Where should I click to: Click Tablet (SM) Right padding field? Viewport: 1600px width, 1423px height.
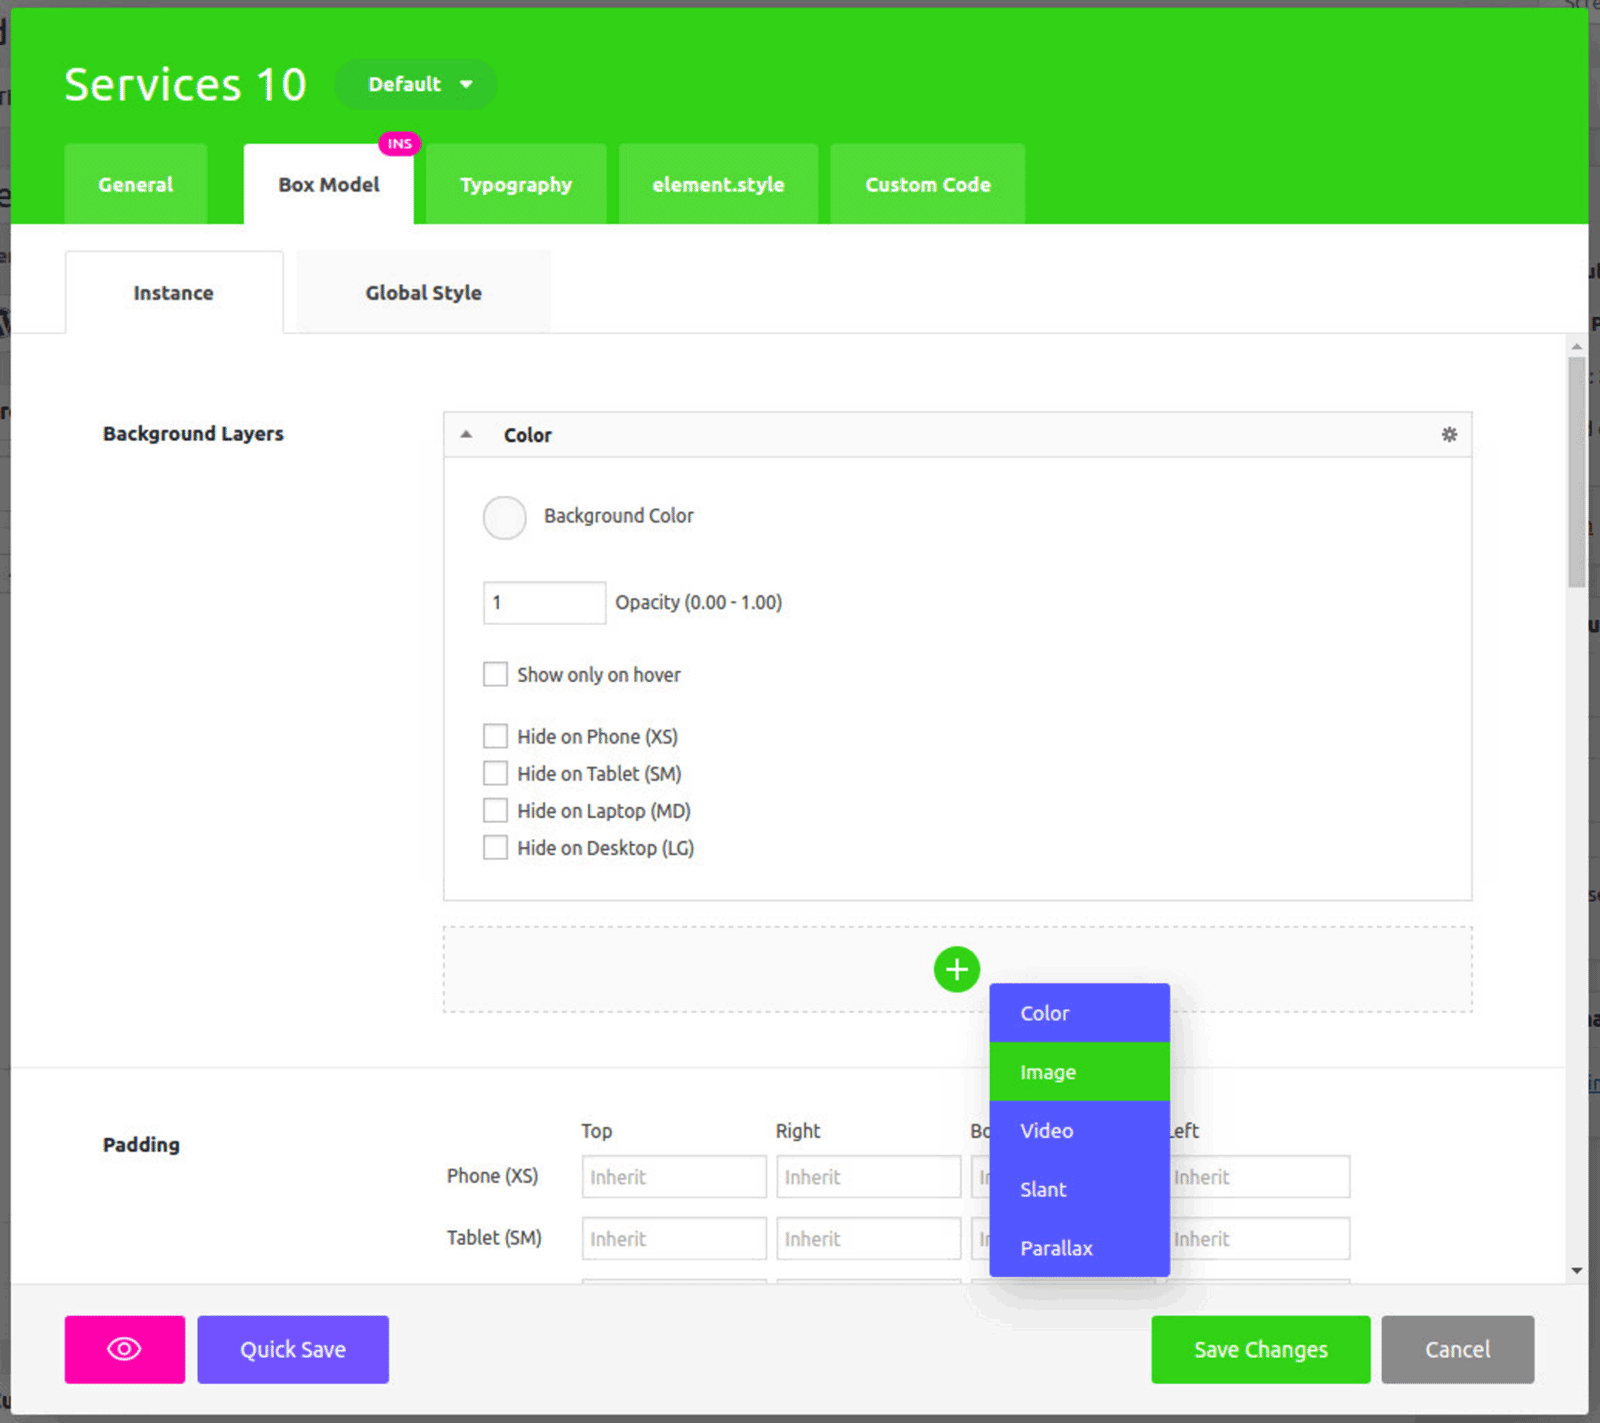(869, 1238)
